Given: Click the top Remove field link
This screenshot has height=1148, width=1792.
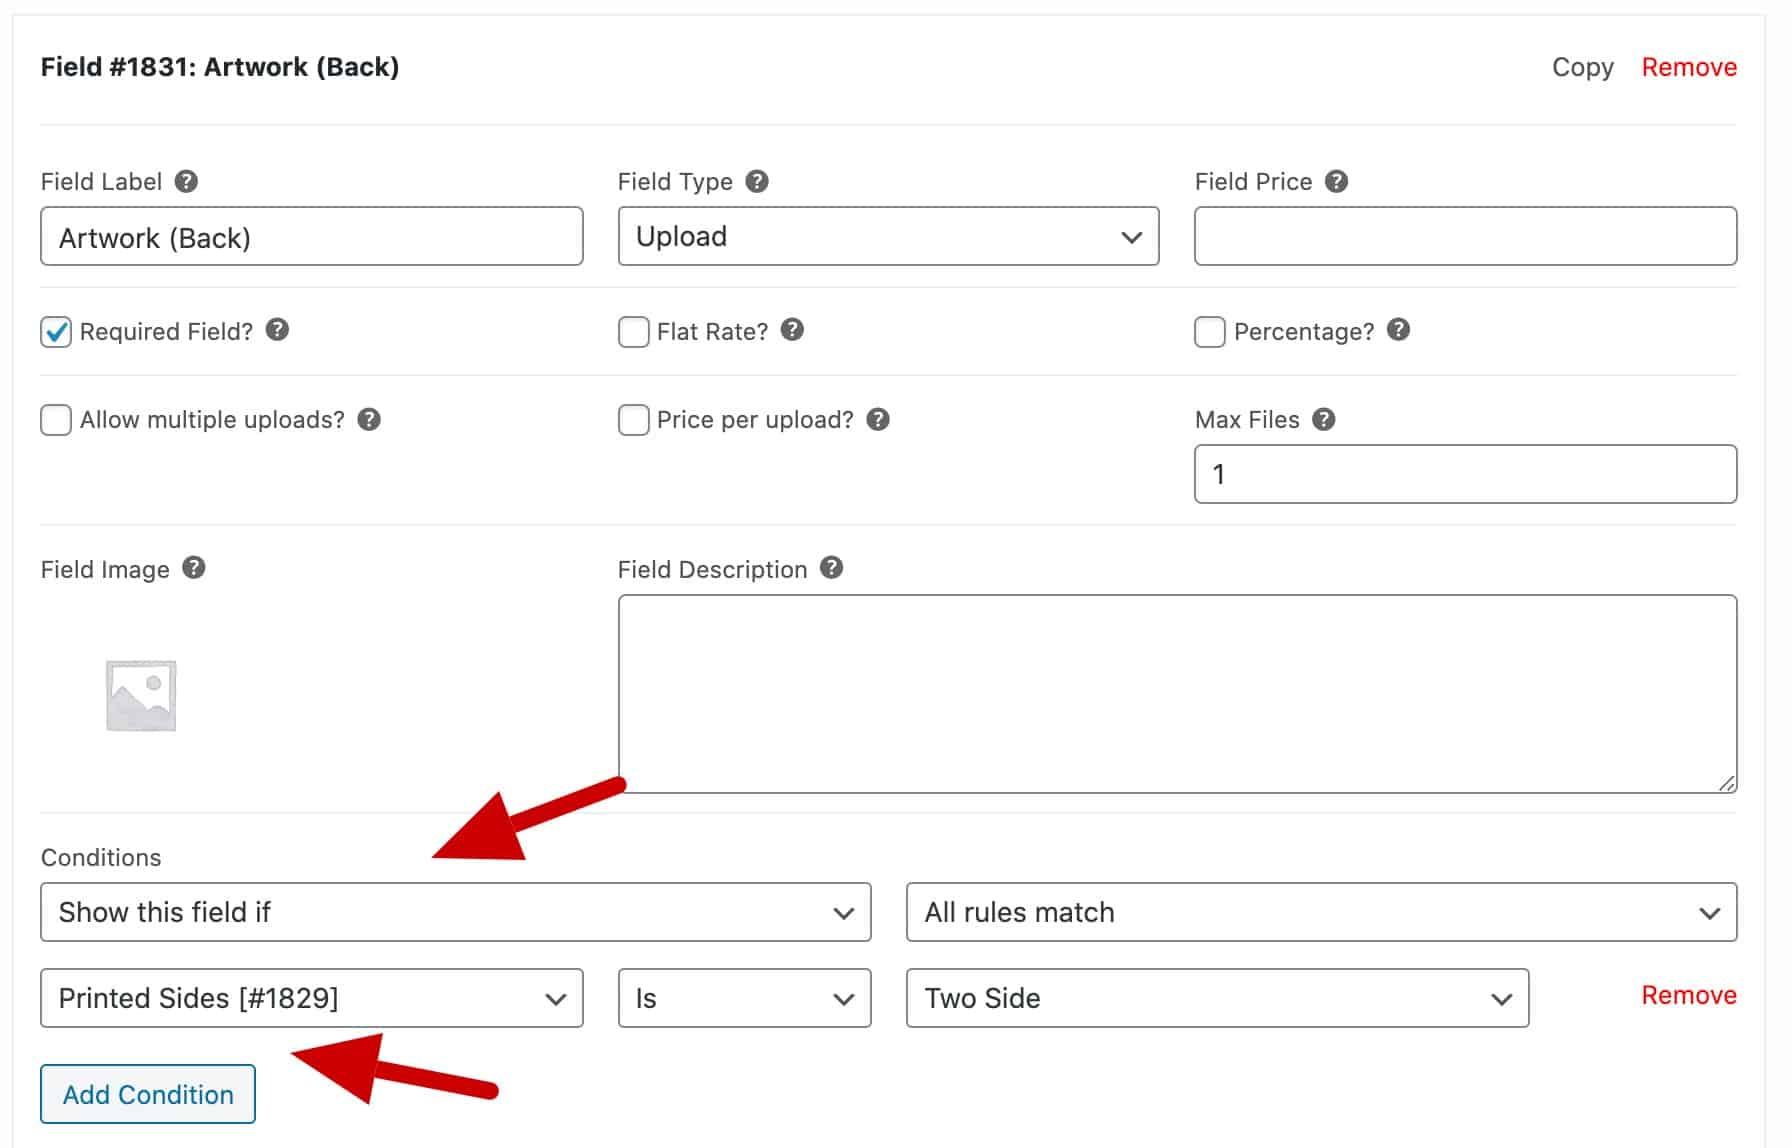Looking at the screenshot, I should pyautogui.click(x=1689, y=67).
